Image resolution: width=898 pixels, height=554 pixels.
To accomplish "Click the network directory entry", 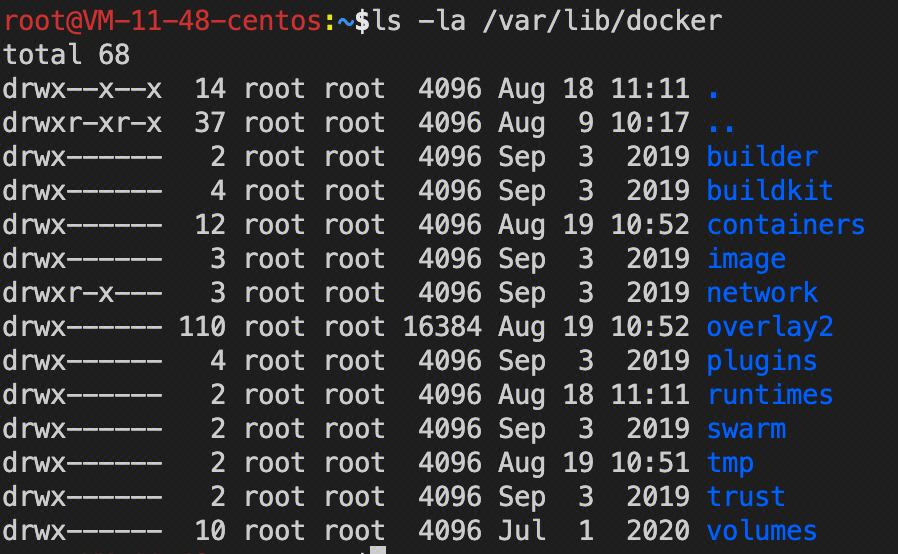I will pos(762,293).
